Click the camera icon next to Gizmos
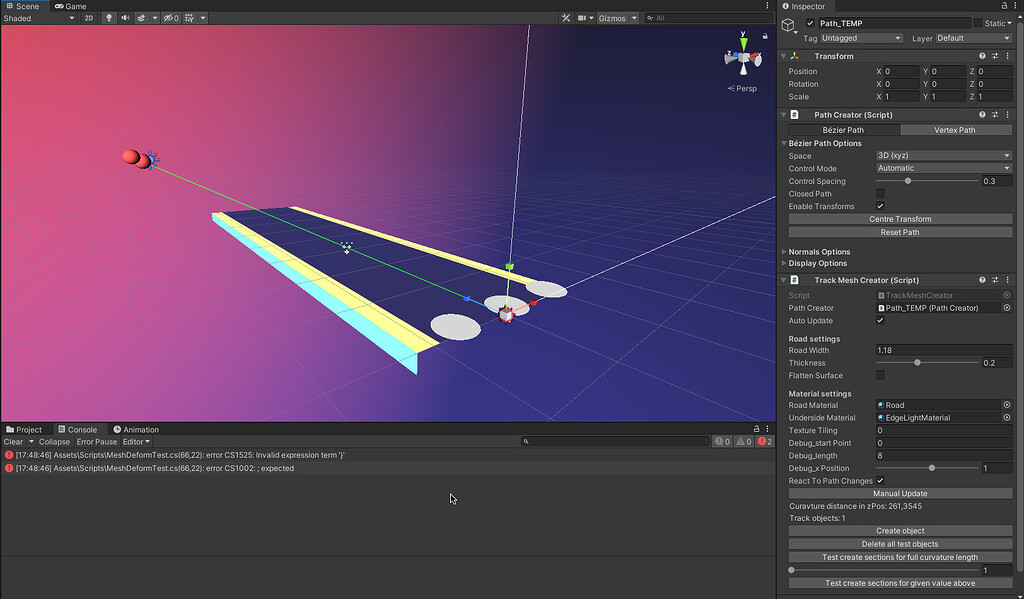 click(x=583, y=17)
